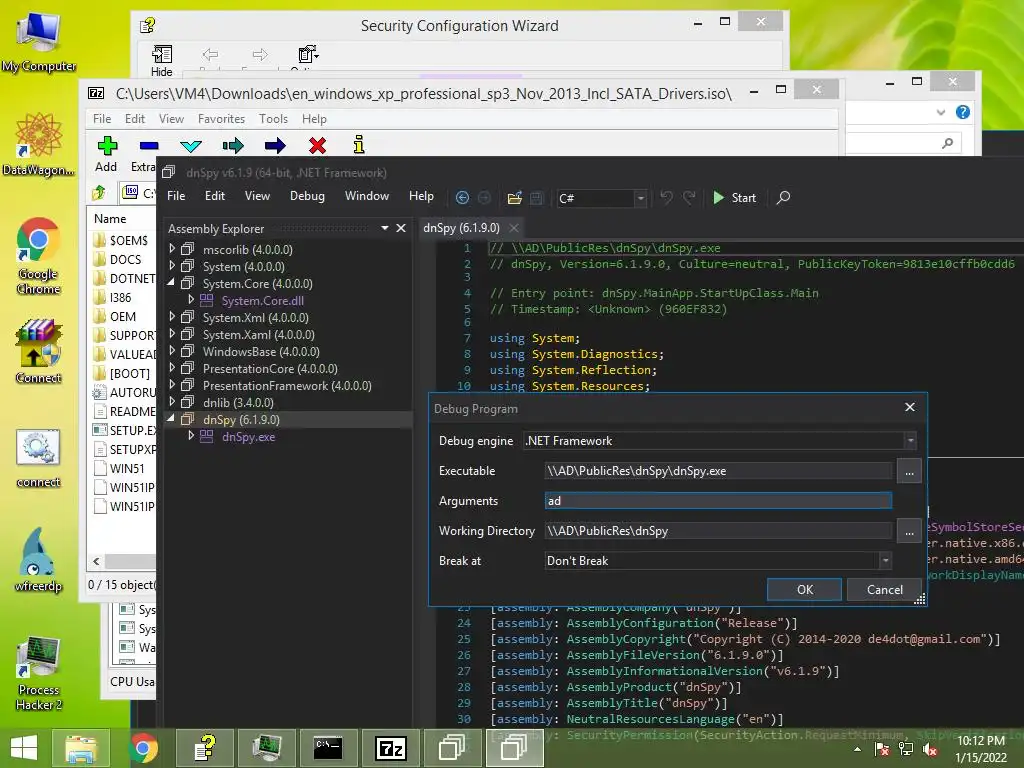
Task: Expand mscorlib (4.0.0.0) tree node
Action: (172, 249)
